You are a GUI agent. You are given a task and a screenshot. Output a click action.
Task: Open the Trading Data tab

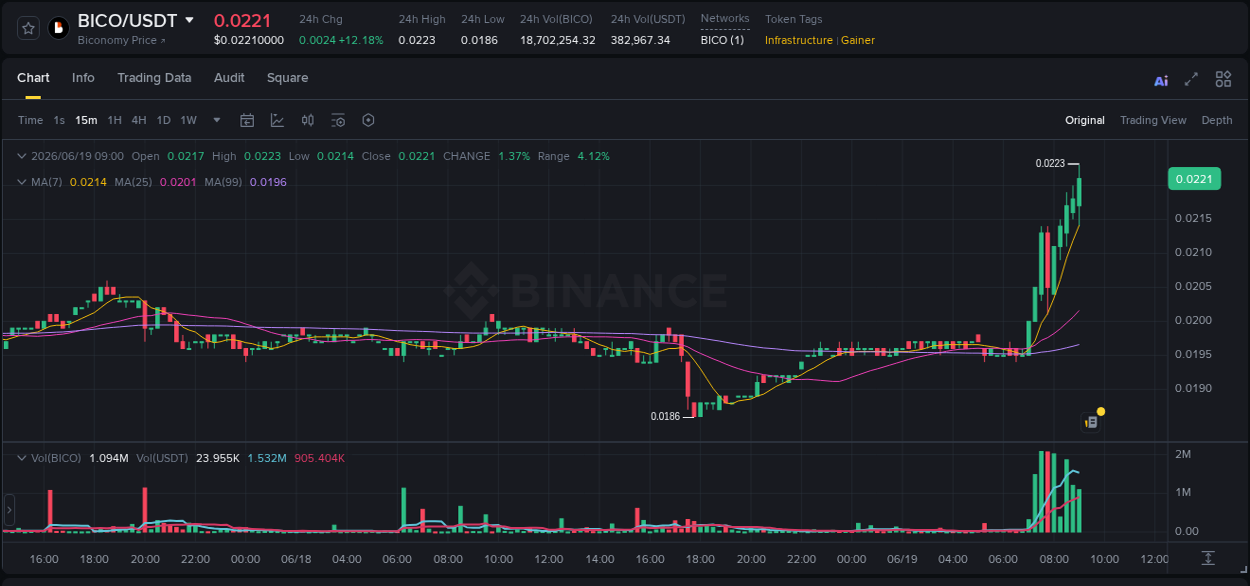(154, 78)
